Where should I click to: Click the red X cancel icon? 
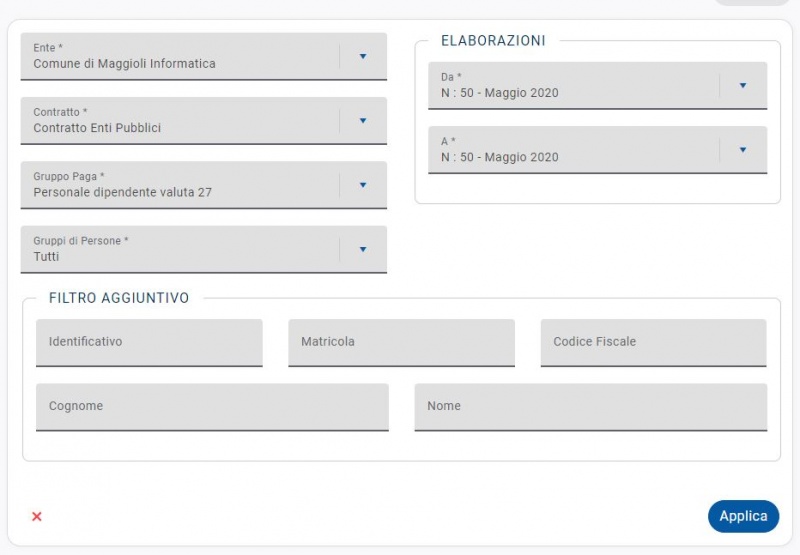click(37, 516)
